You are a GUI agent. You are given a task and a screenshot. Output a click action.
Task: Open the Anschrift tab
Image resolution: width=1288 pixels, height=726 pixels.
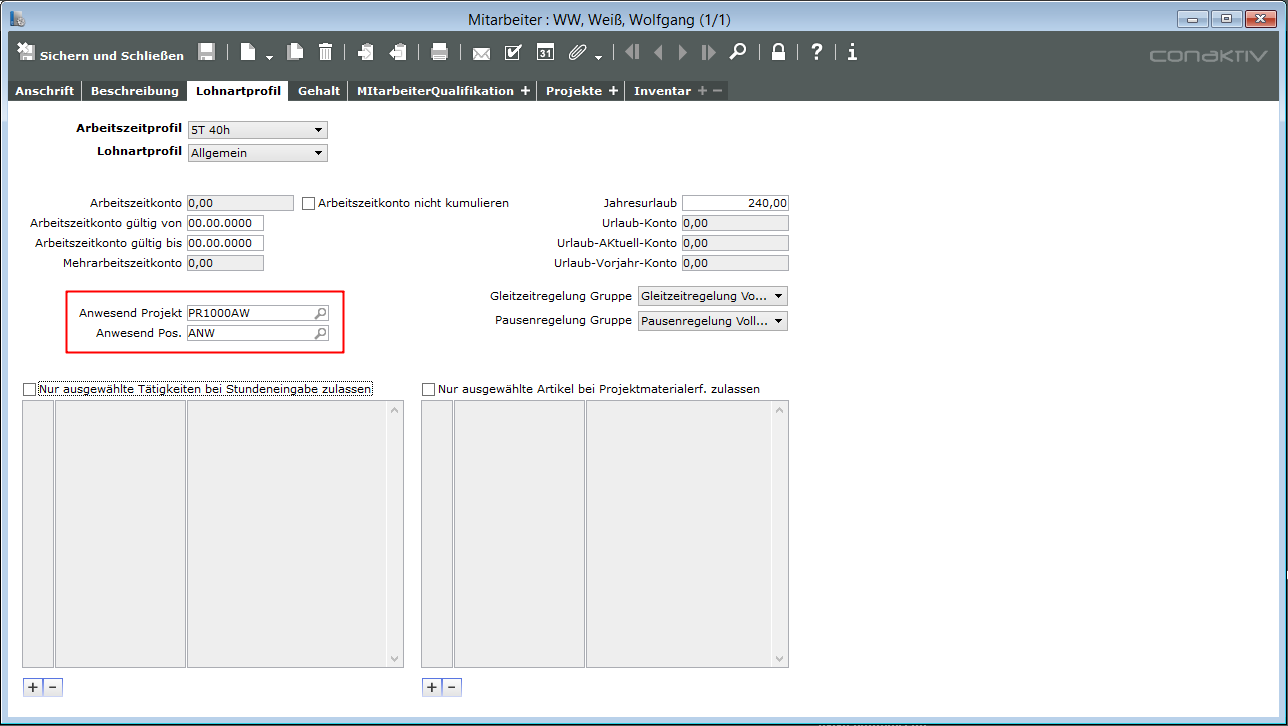(44, 91)
